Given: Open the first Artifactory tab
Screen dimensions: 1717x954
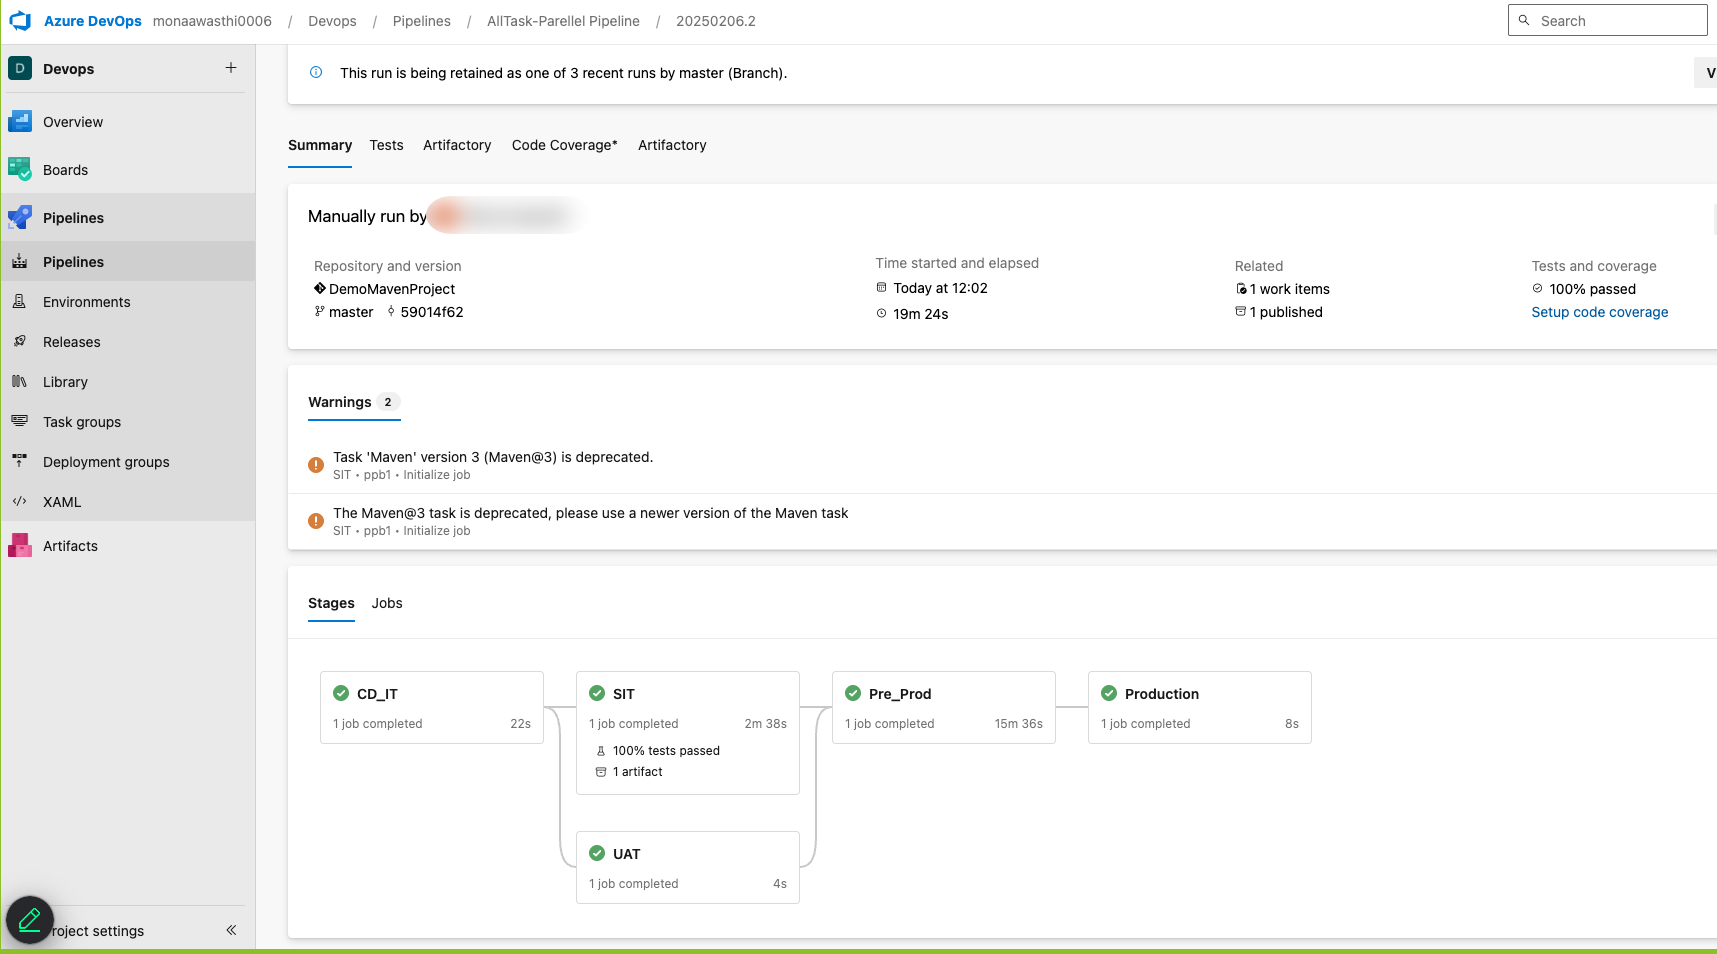Looking at the screenshot, I should [457, 145].
